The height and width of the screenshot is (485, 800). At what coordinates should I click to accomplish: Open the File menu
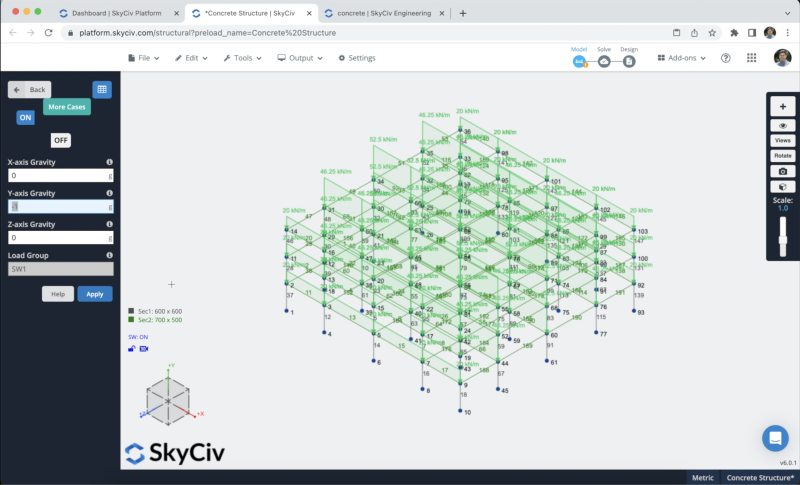tap(143, 58)
